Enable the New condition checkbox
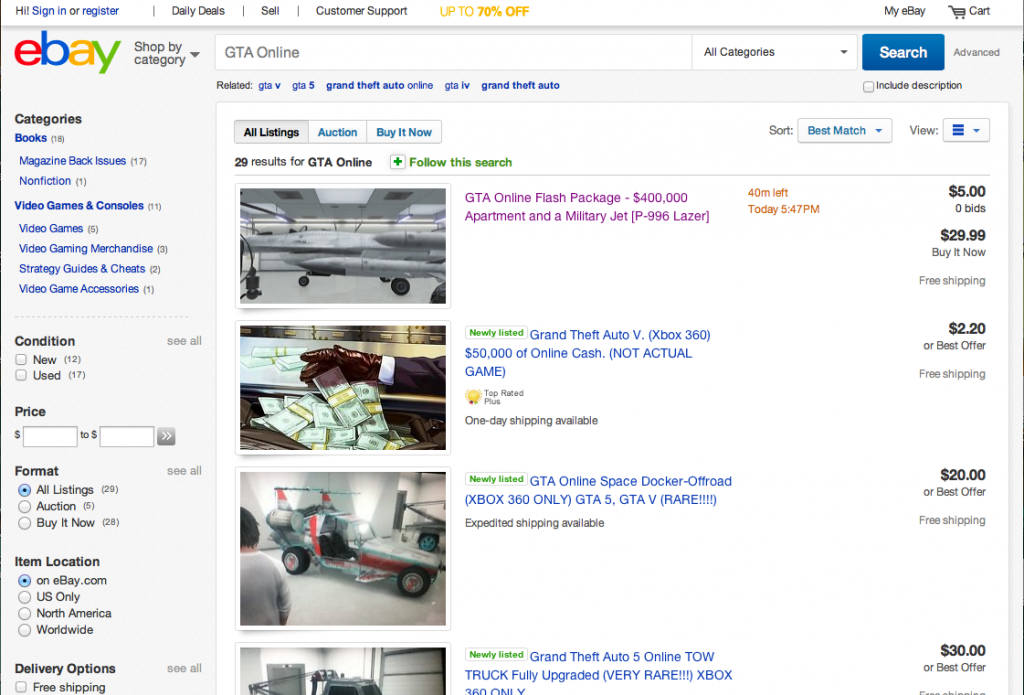1024x695 pixels. coord(21,359)
